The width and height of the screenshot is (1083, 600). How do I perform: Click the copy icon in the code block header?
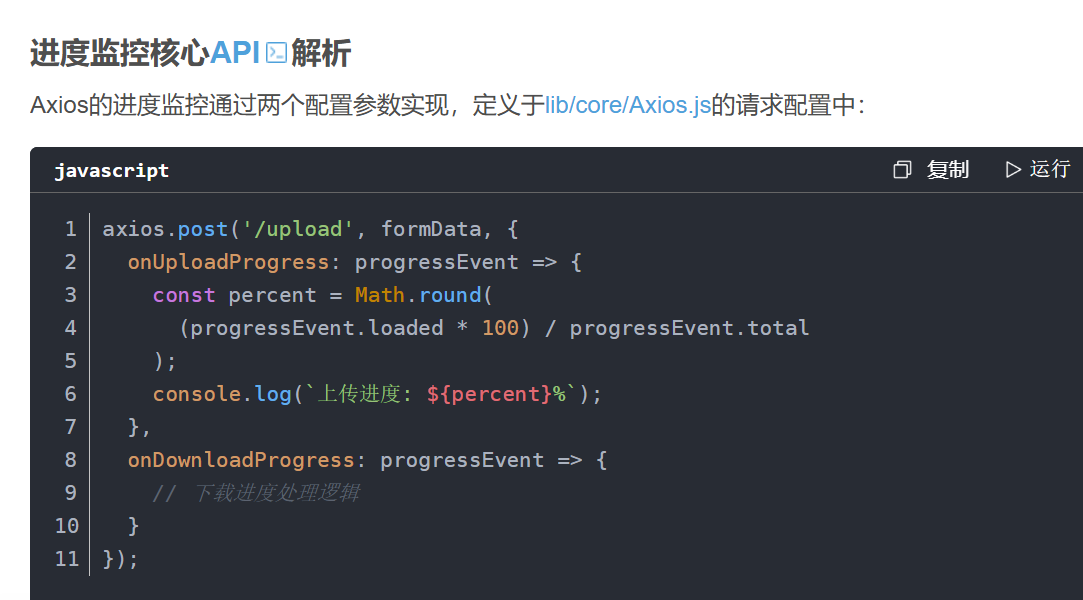[901, 170]
